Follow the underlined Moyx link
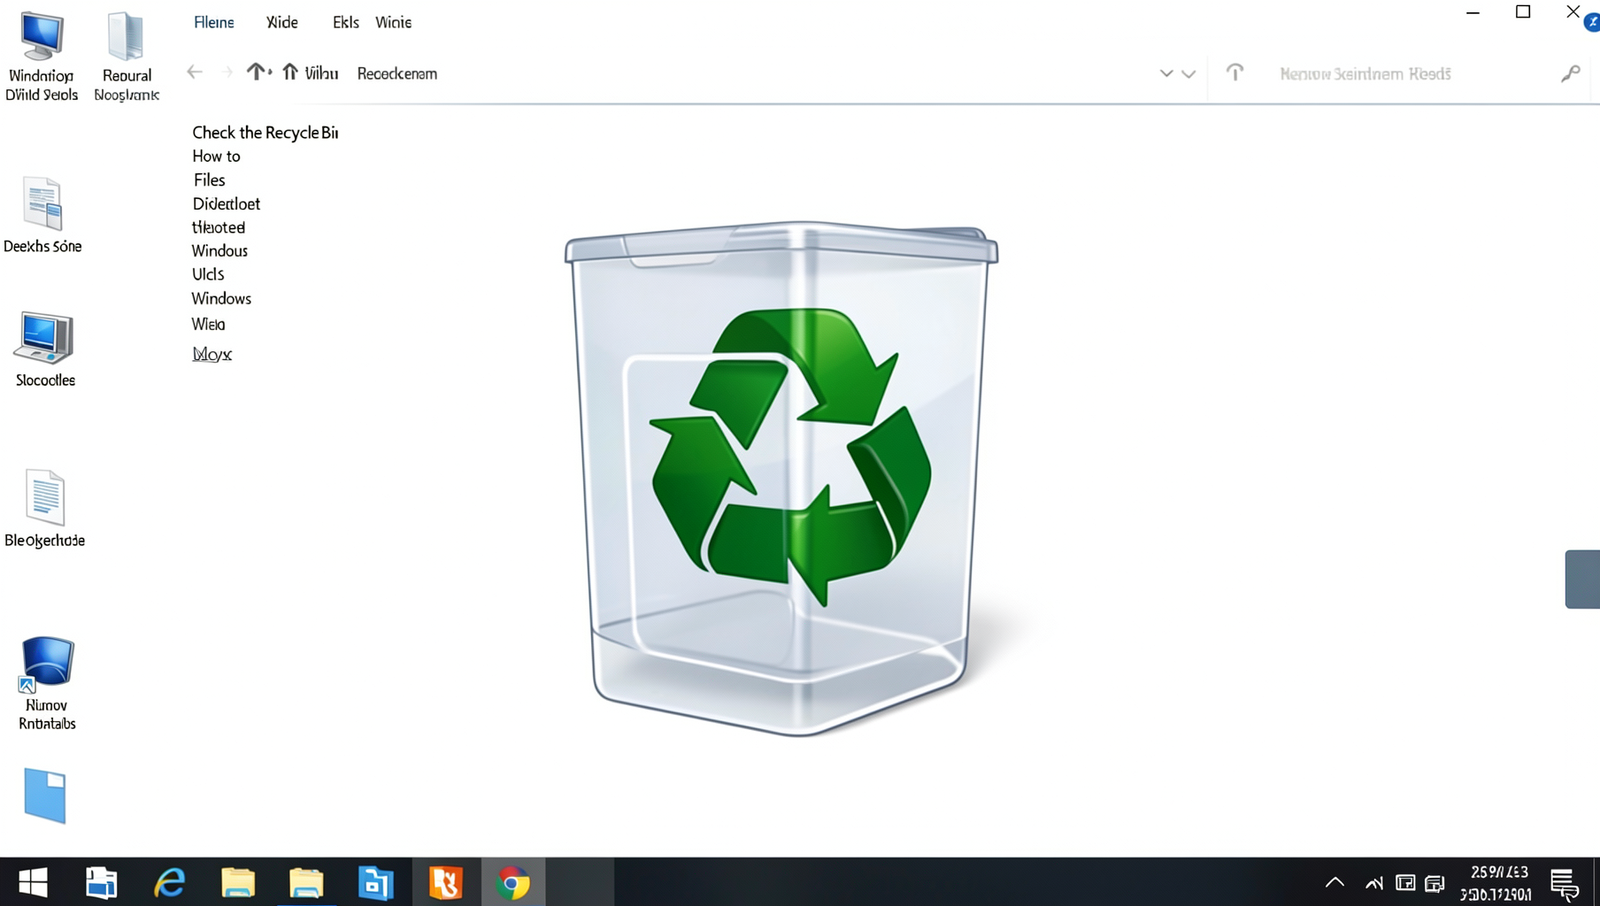Image resolution: width=1600 pixels, height=906 pixels. pyautogui.click(x=212, y=354)
